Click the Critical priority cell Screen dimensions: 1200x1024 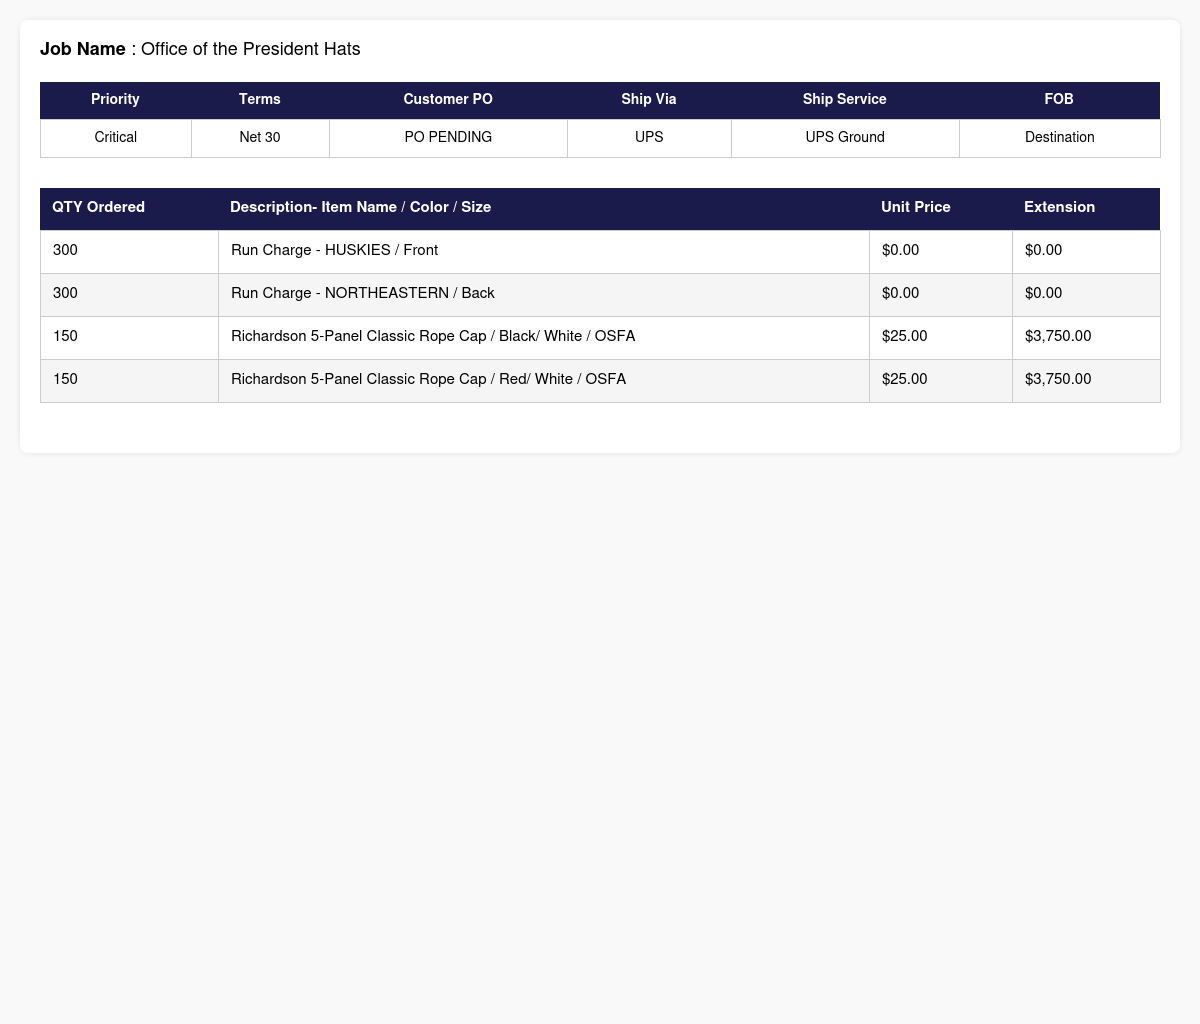[116, 138]
